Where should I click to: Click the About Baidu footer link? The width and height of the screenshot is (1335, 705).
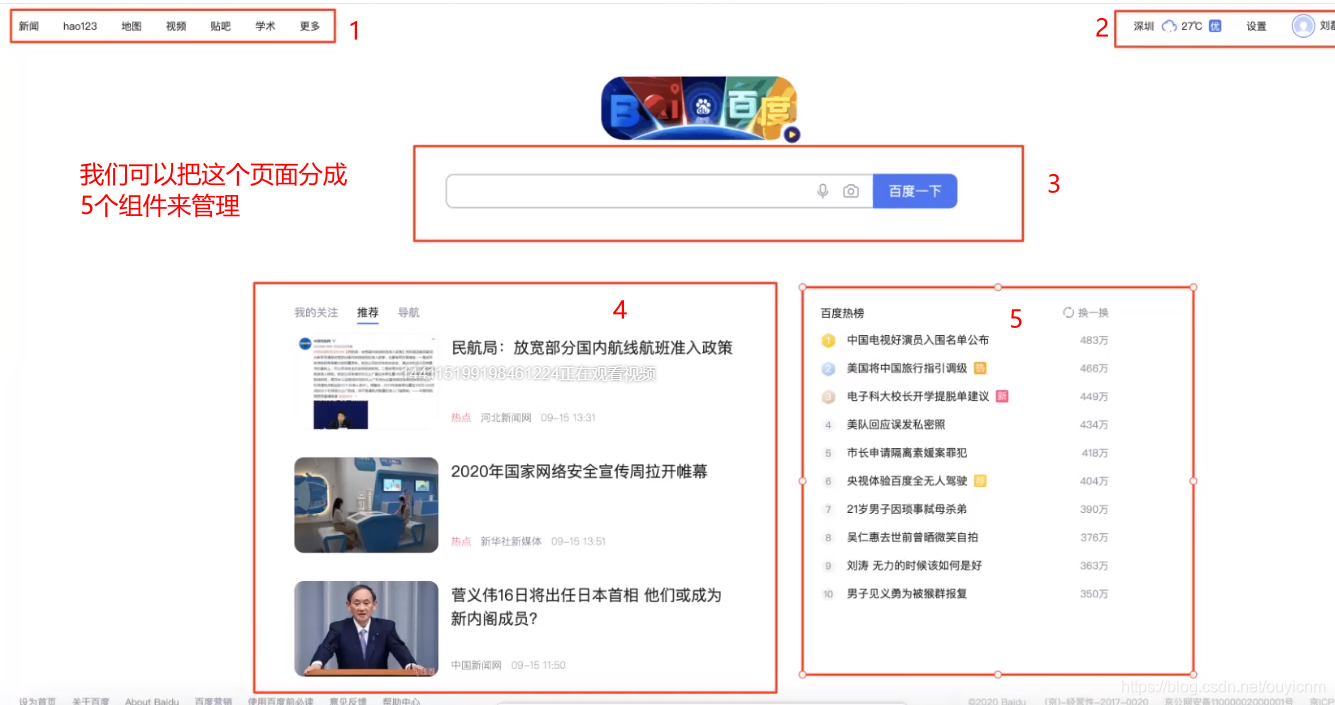pyautogui.click(x=152, y=701)
